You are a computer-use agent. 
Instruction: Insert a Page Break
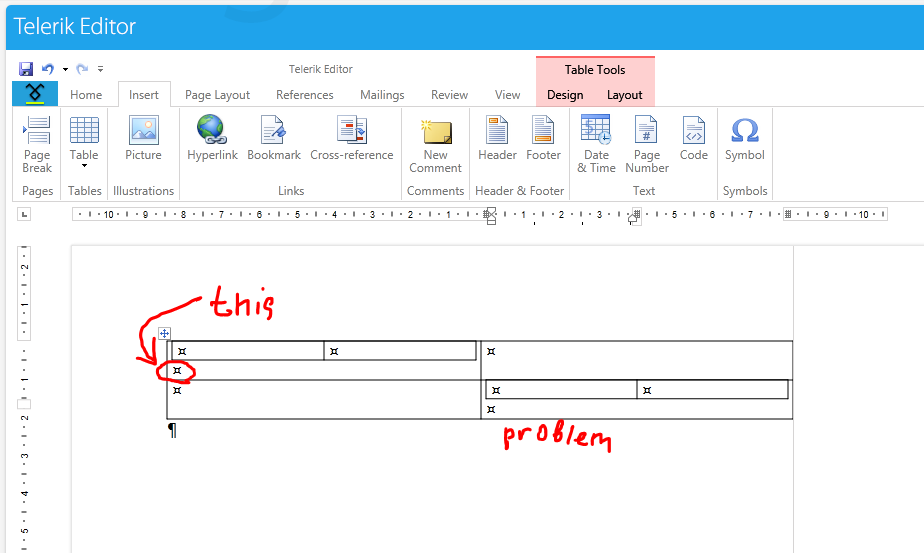(x=37, y=144)
